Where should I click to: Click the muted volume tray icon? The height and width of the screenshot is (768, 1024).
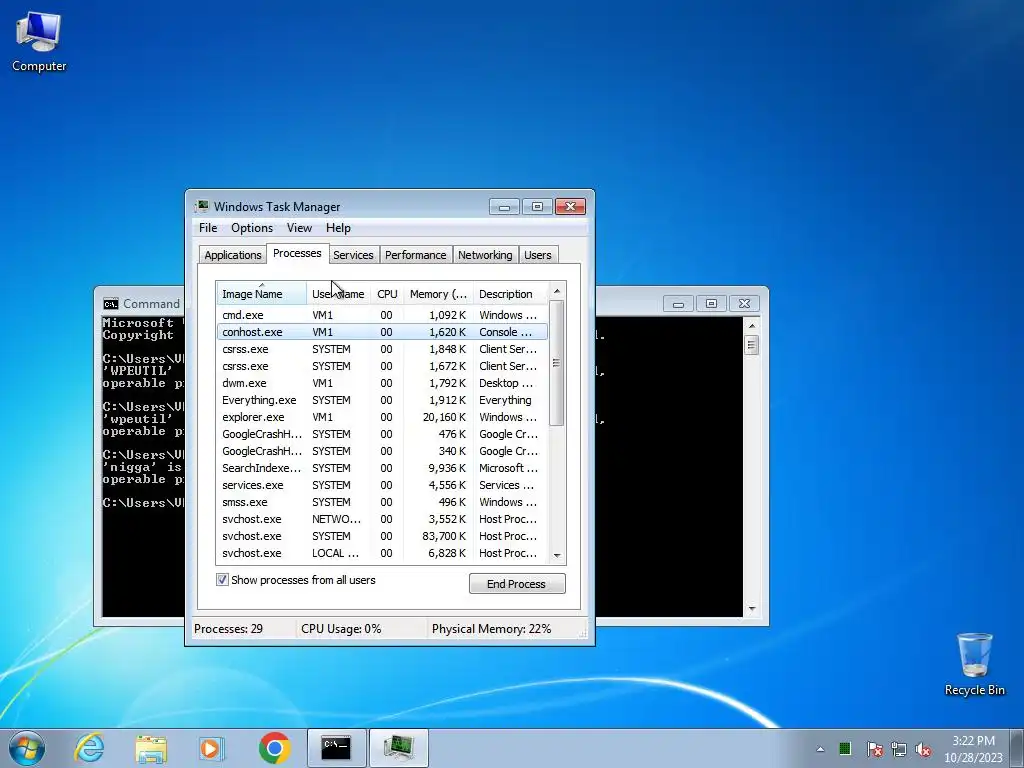tap(923, 749)
